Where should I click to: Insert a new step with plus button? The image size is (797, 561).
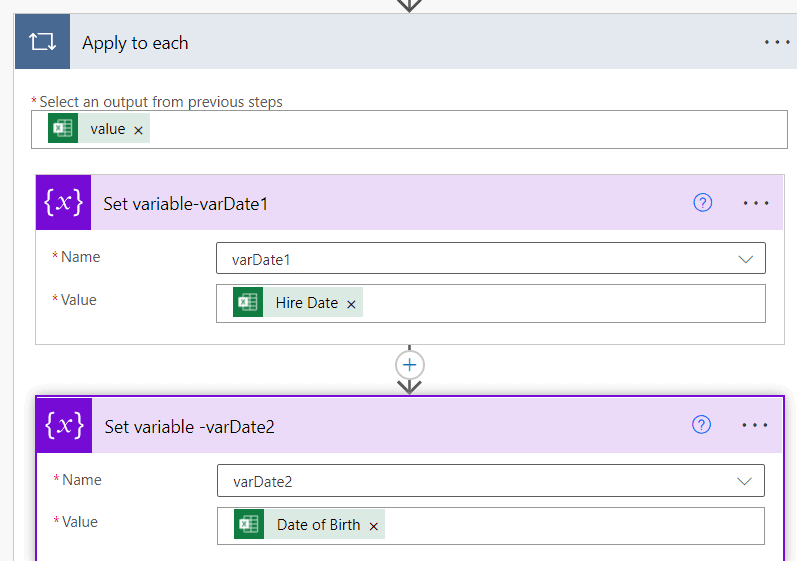[410, 365]
